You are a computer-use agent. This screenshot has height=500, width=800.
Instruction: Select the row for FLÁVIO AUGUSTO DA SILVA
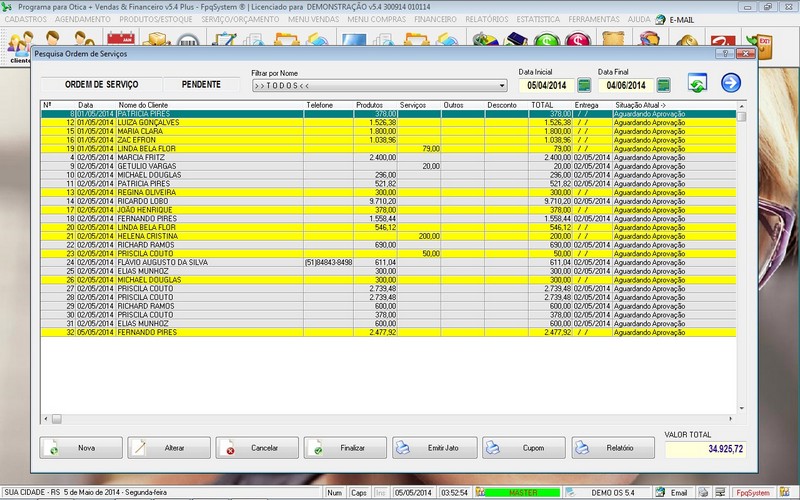[x=388, y=262]
